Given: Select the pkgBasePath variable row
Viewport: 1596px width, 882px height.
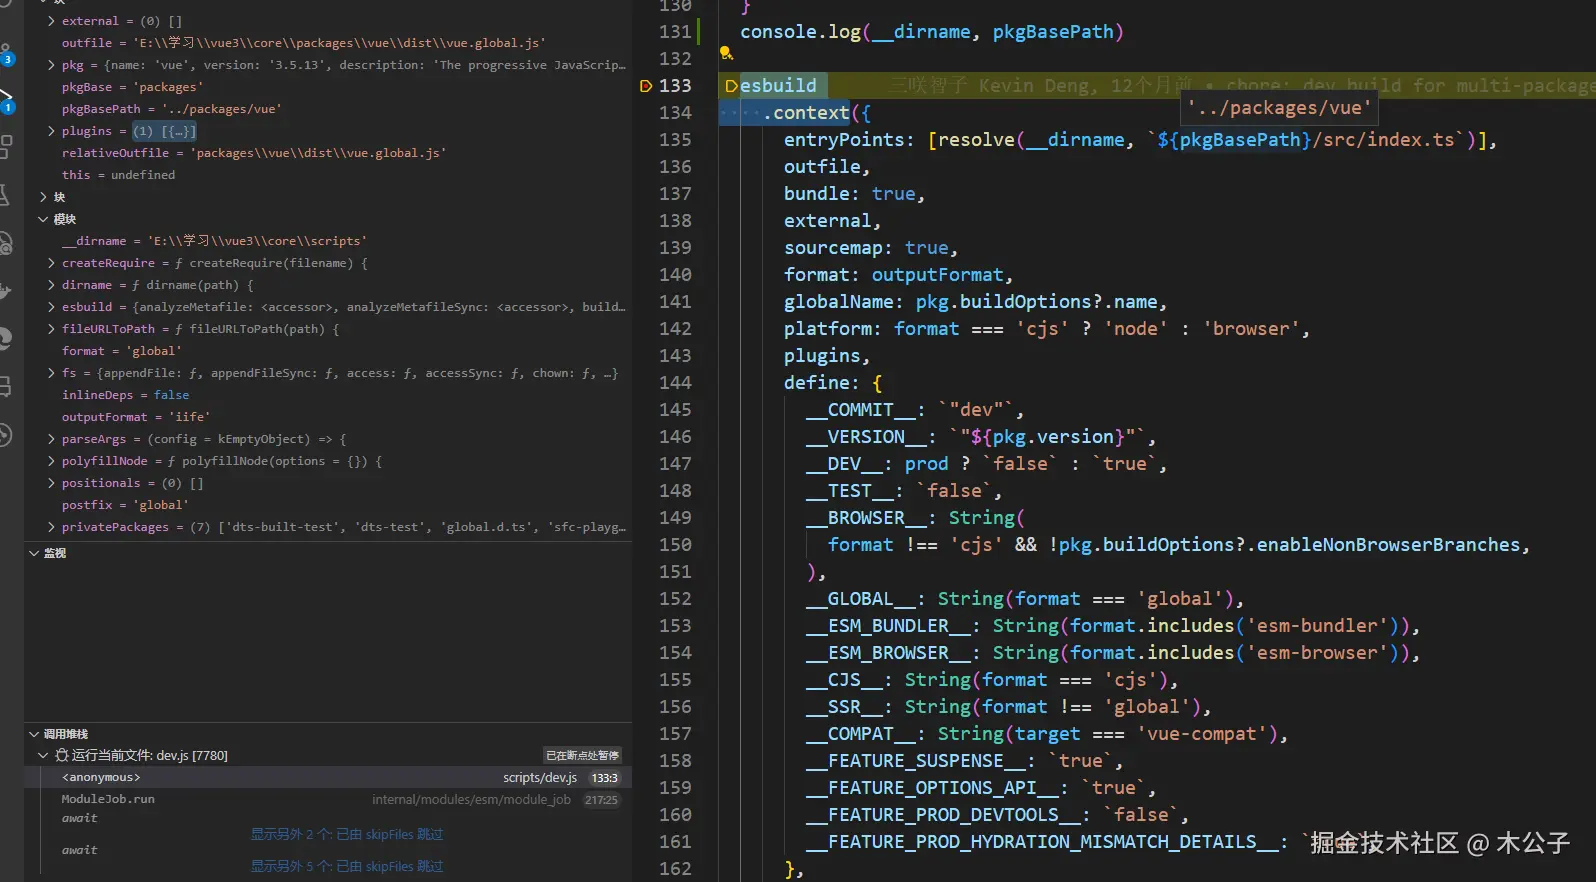Looking at the screenshot, I should (x=328, y=109).
